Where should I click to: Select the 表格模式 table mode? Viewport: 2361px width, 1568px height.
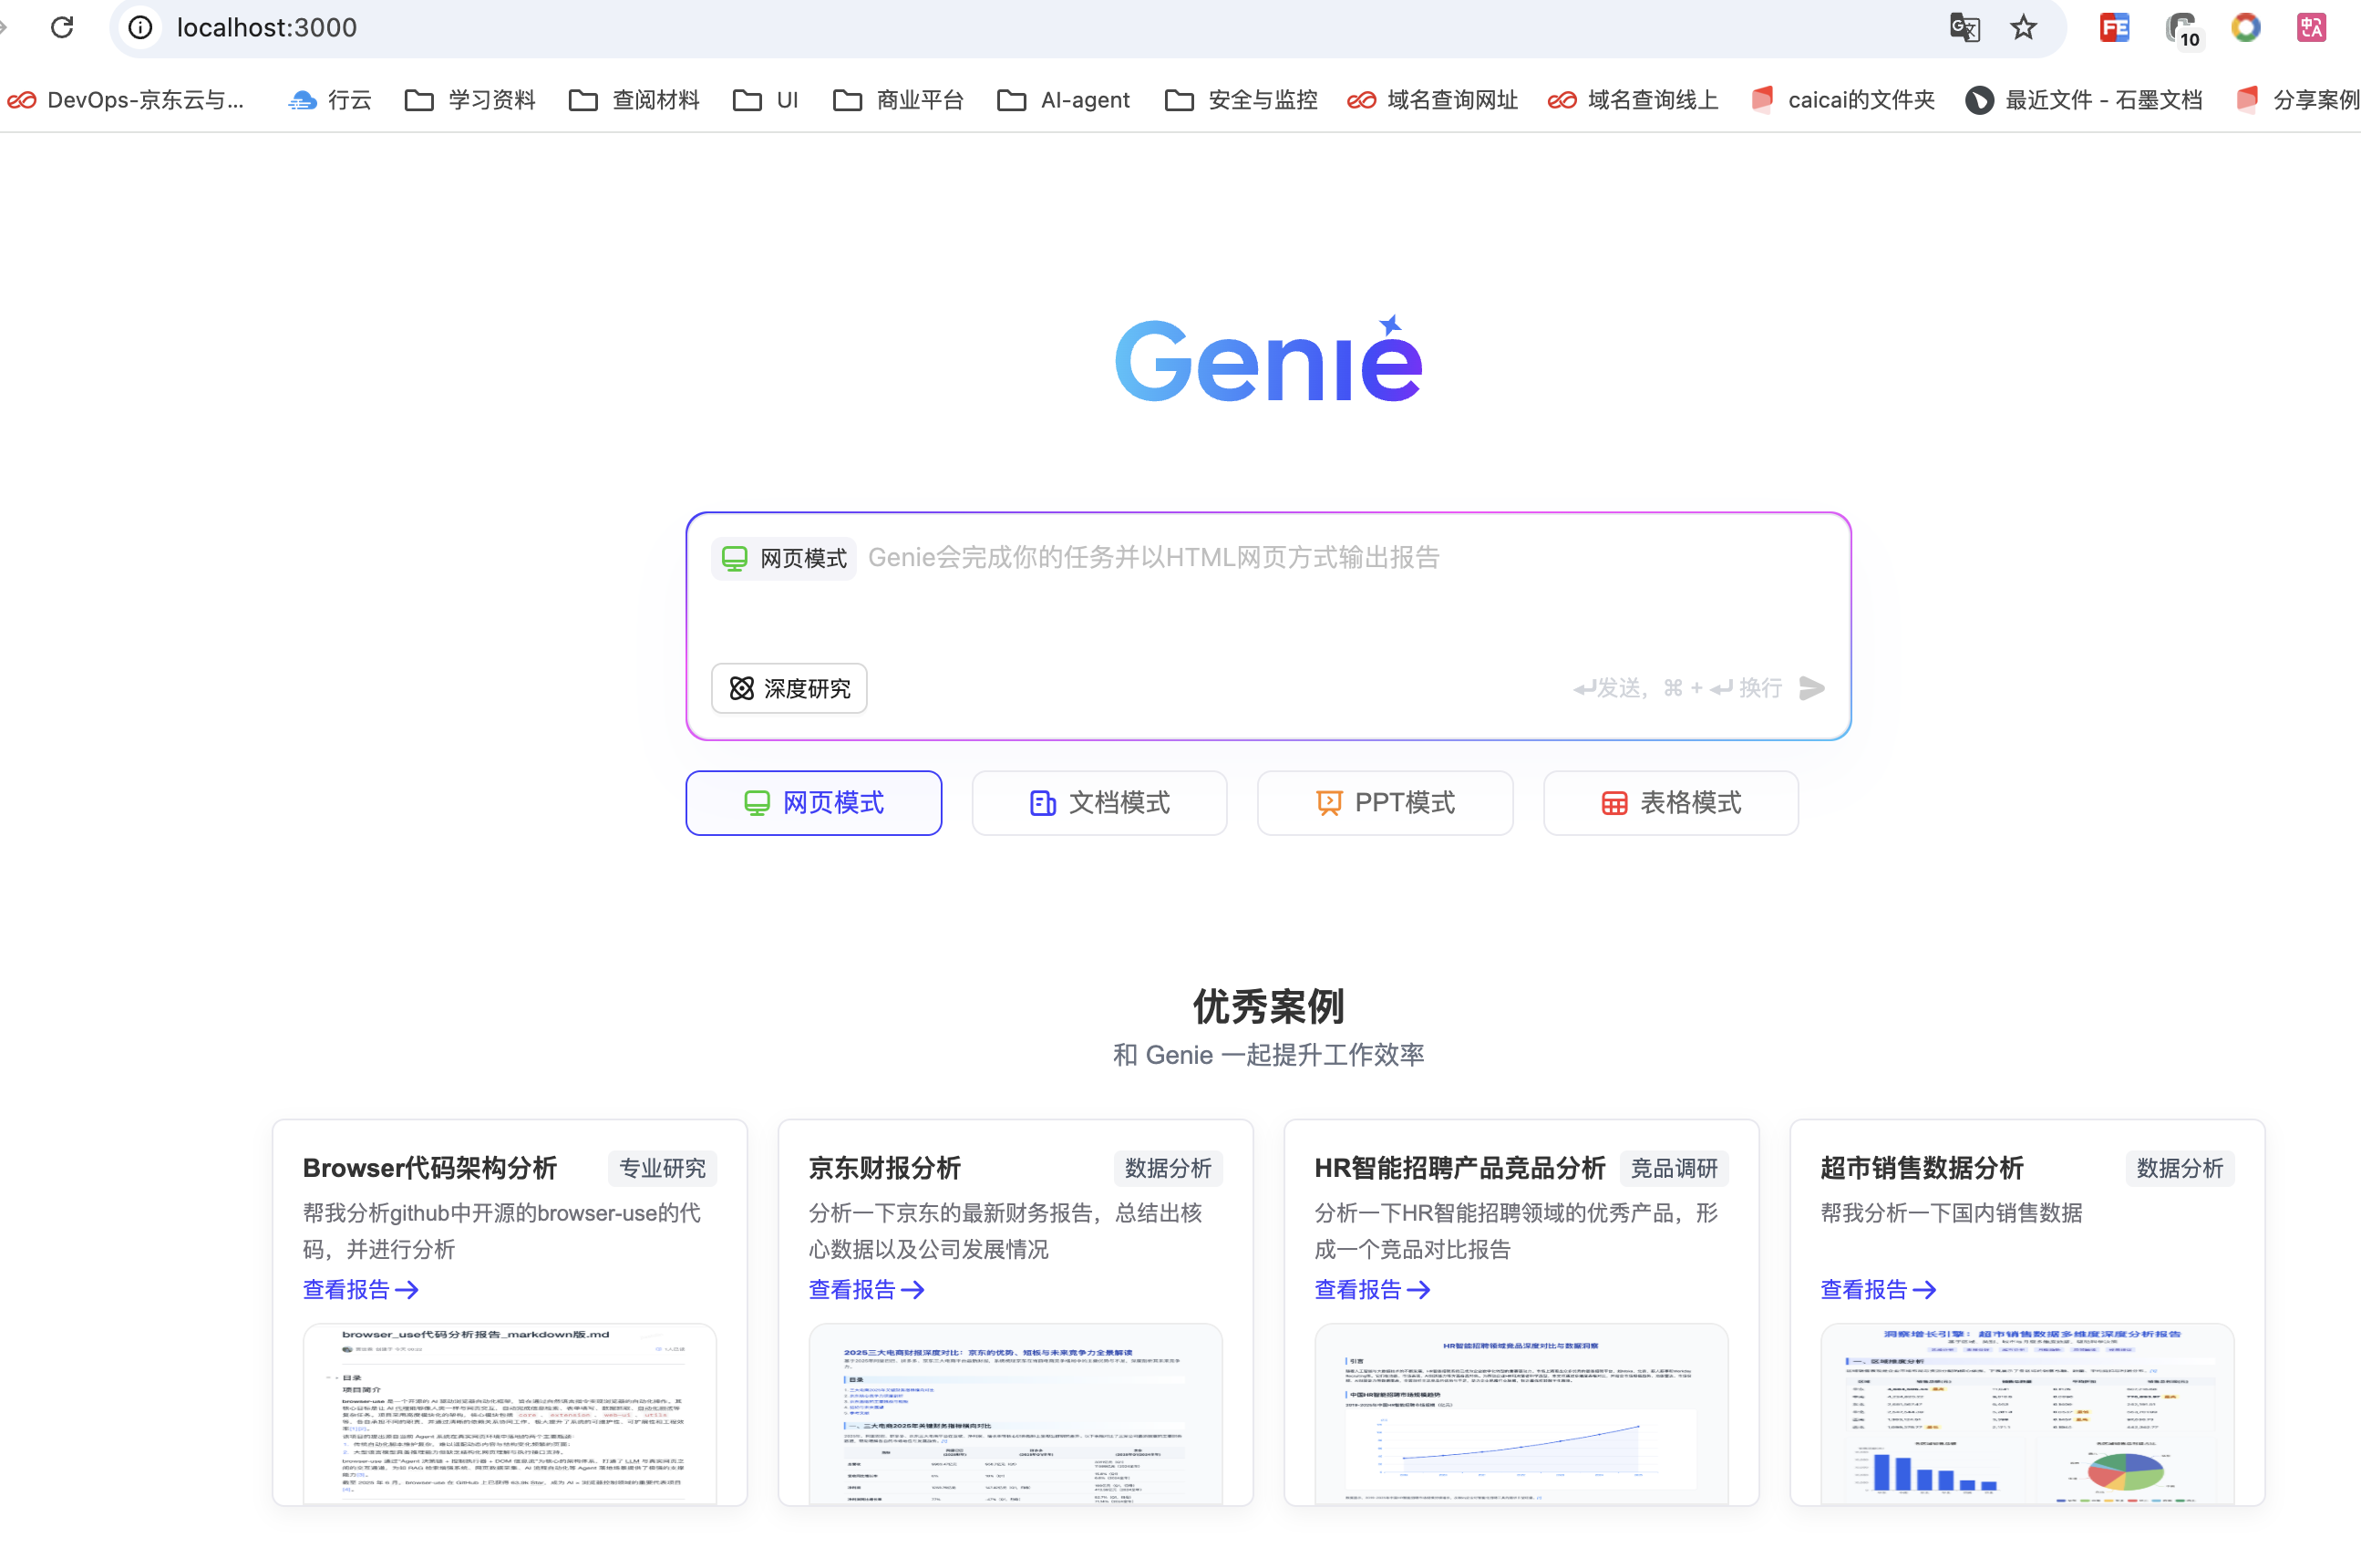[1669, 803]
